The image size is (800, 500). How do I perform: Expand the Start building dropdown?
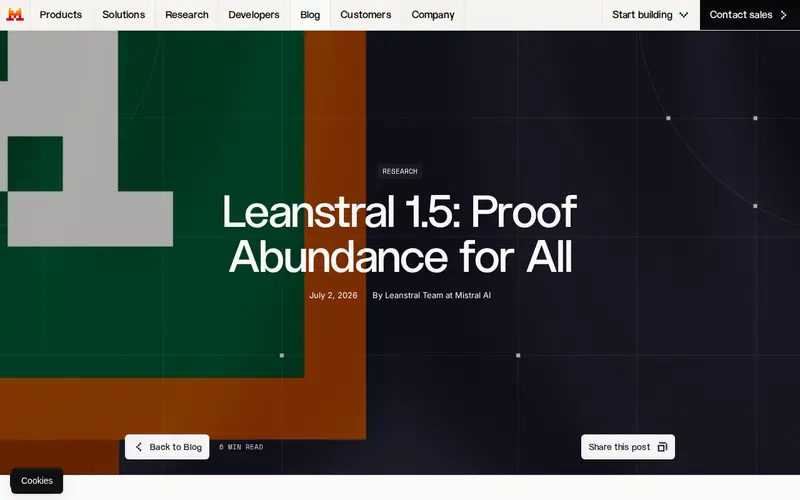click(650, 15)
